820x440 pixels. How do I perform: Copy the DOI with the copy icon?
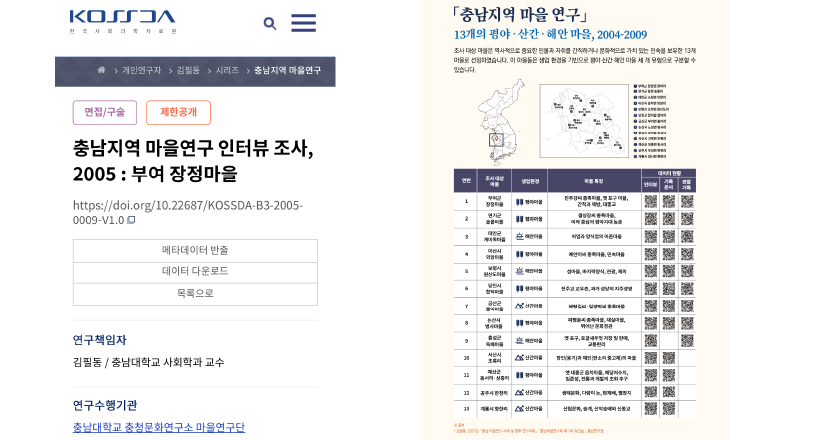[x=131, y=220]
